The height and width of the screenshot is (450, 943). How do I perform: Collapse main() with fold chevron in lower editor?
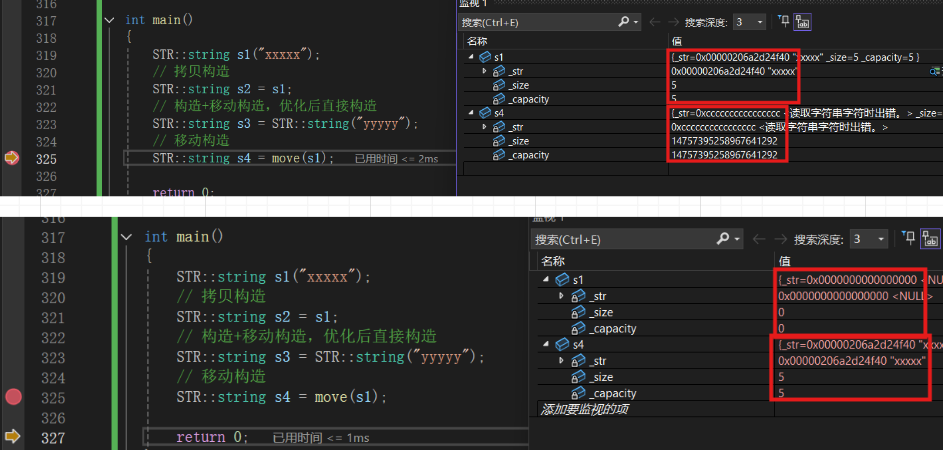pos(126,237)
